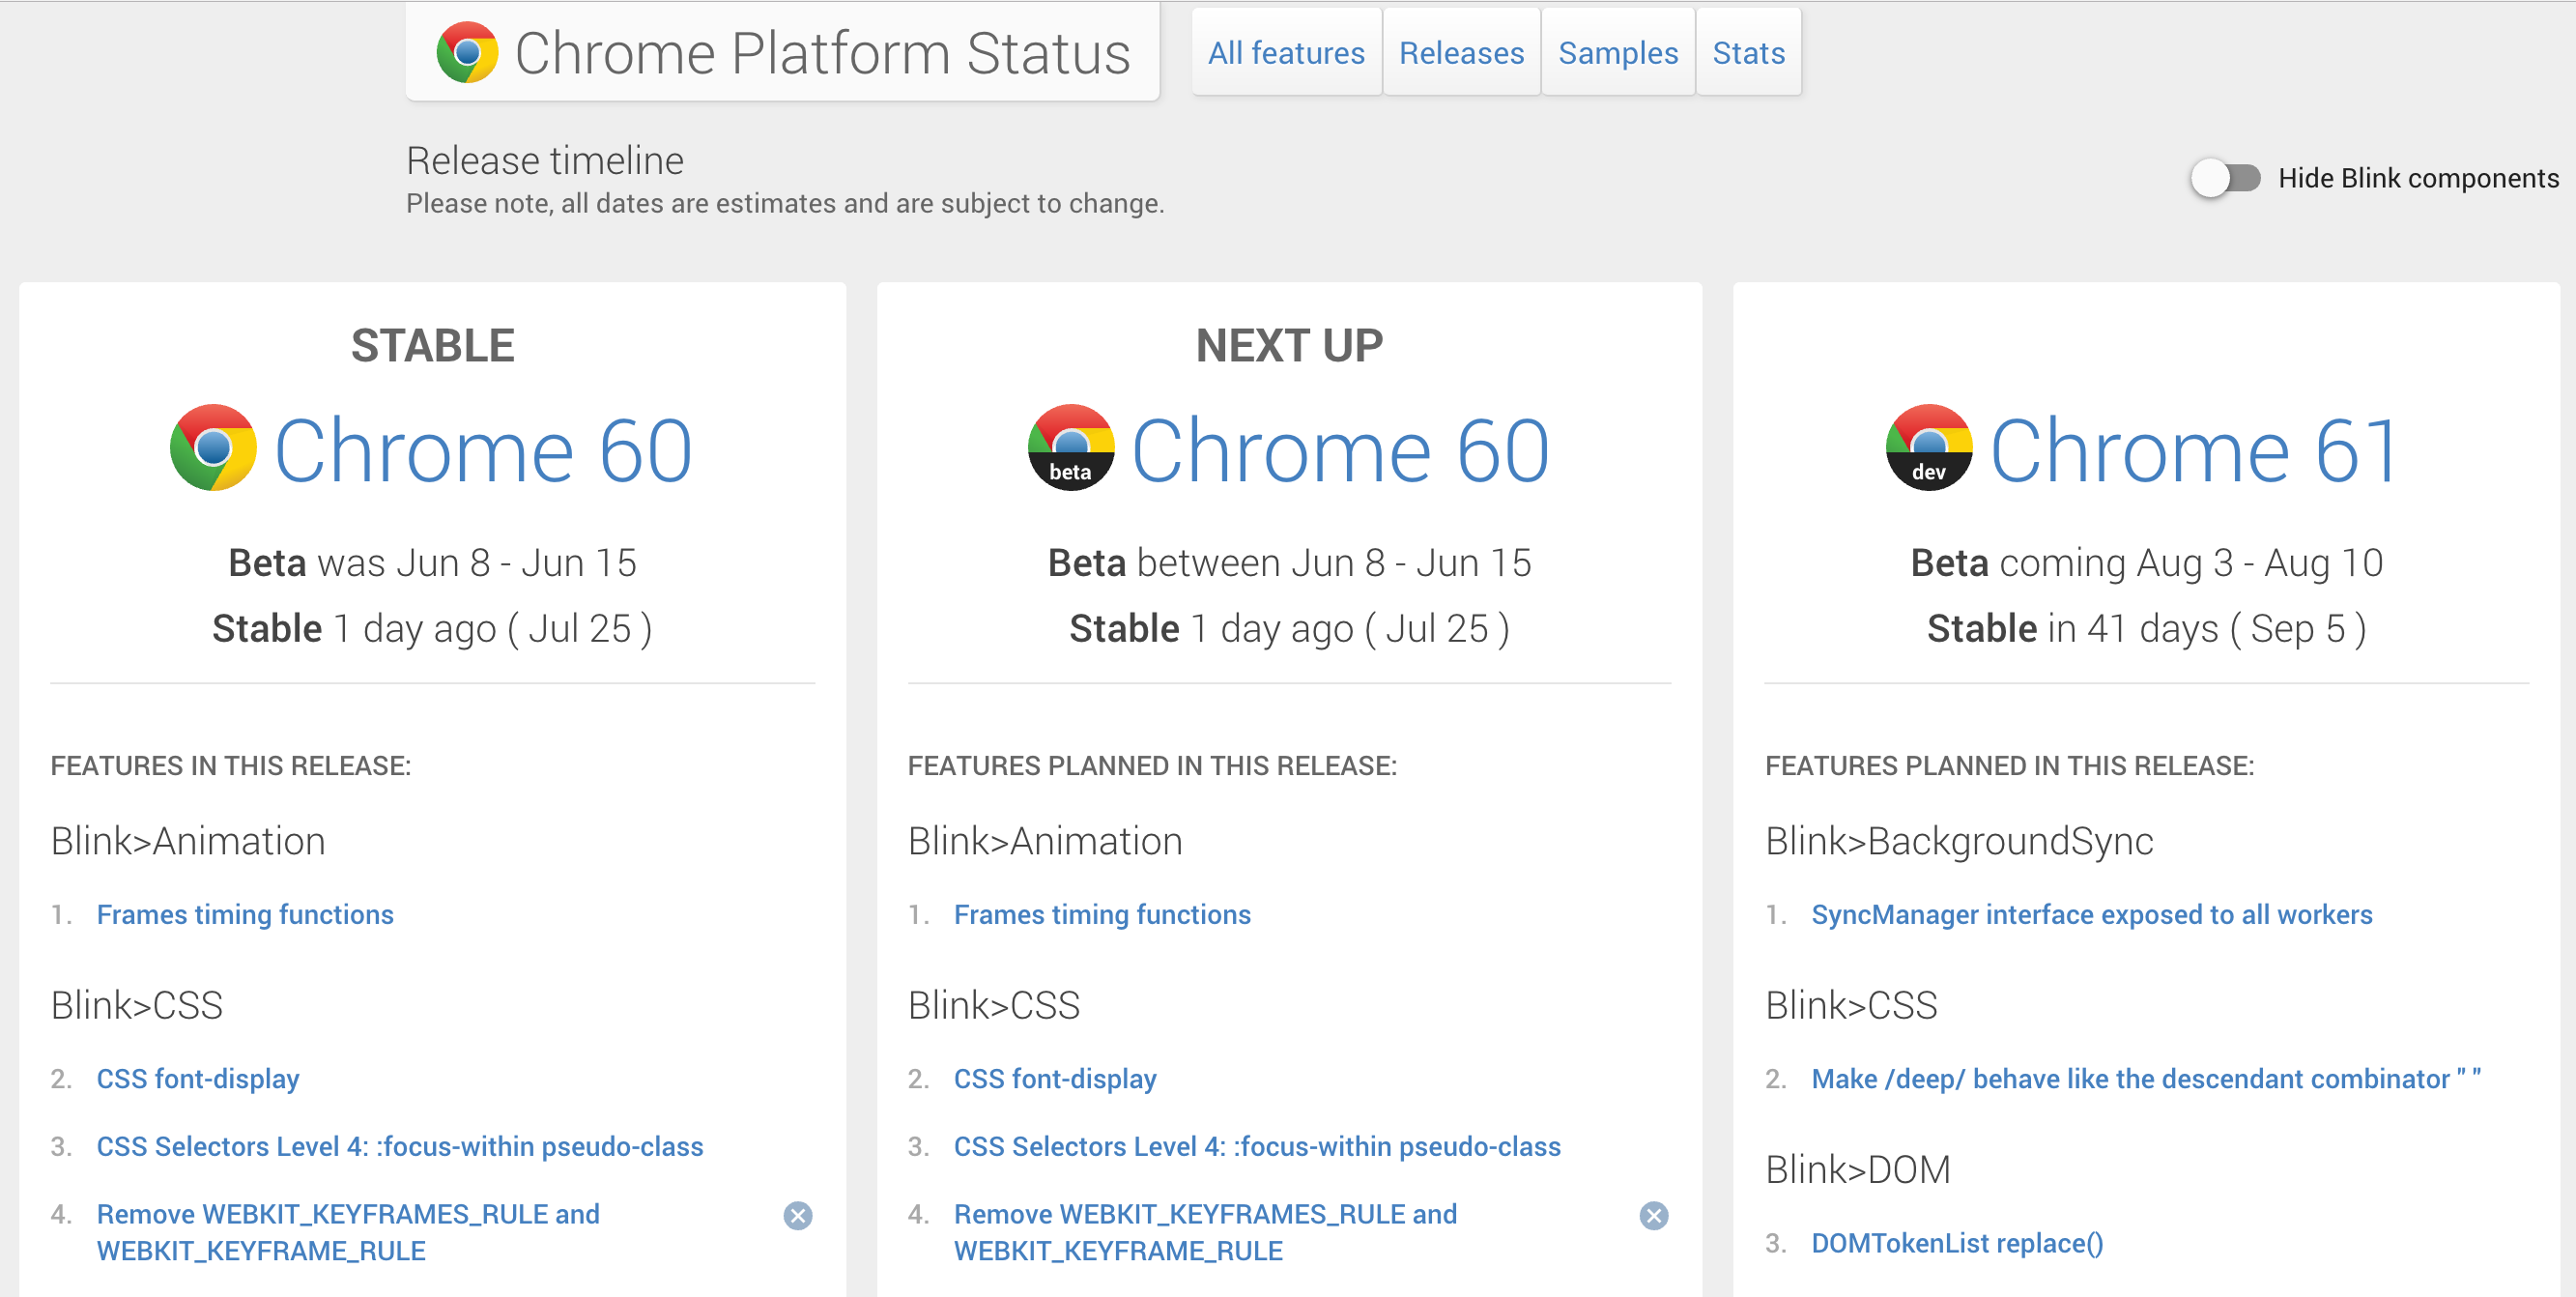
Task: Click 'Beta between Jun 8 - Jun 15' text
Action: pyautogui.click(x=1289, y=562)
